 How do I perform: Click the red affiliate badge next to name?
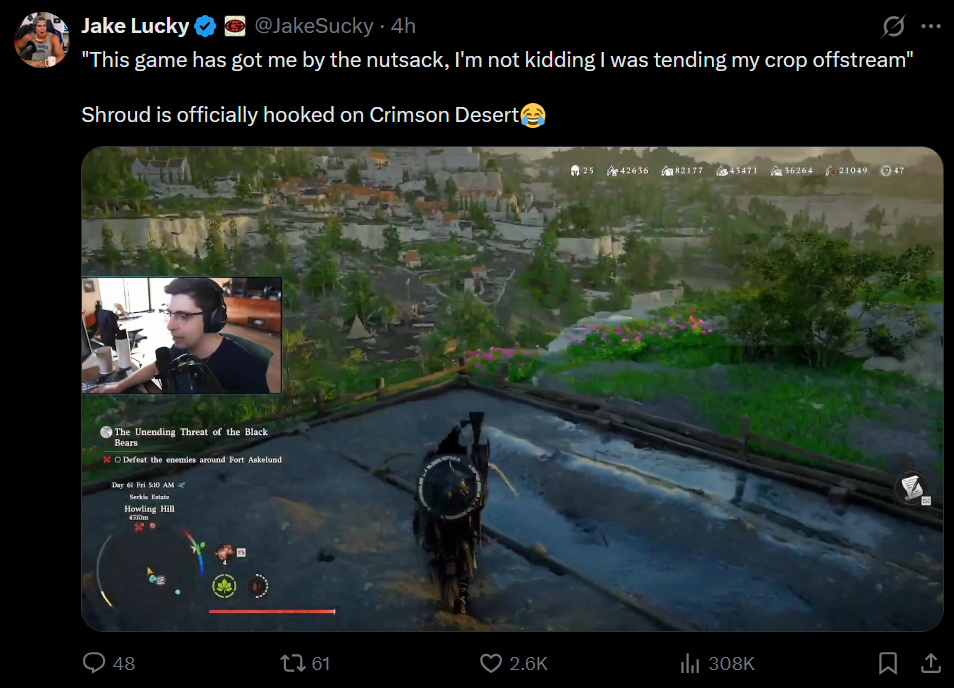click(235, 26)
